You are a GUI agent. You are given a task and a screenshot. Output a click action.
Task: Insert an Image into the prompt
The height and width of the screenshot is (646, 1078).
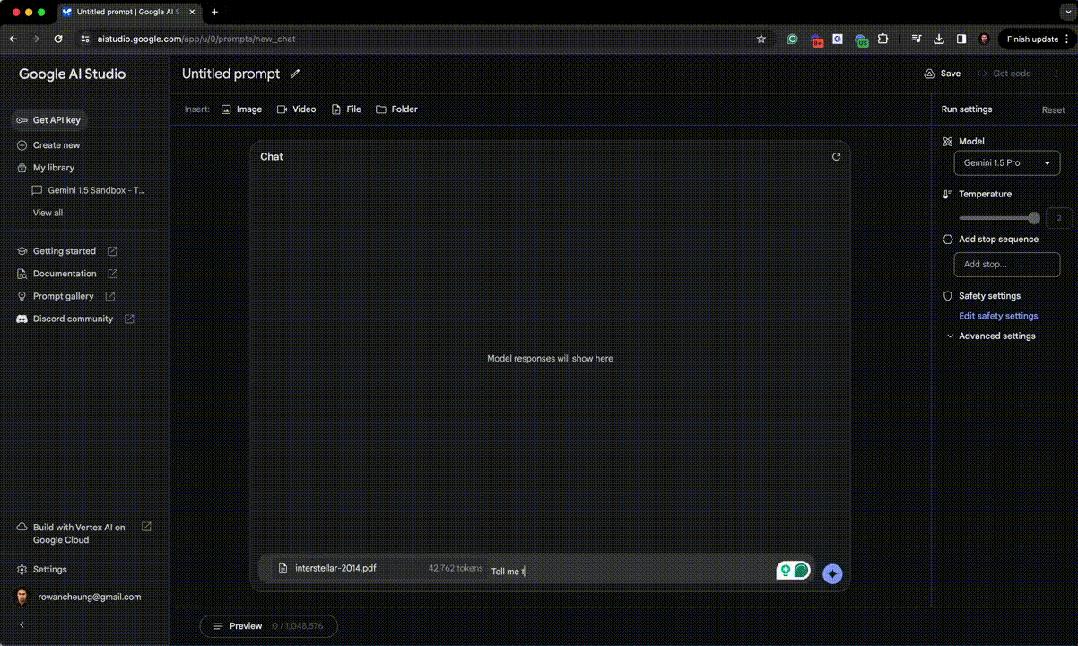pos(241,109)
